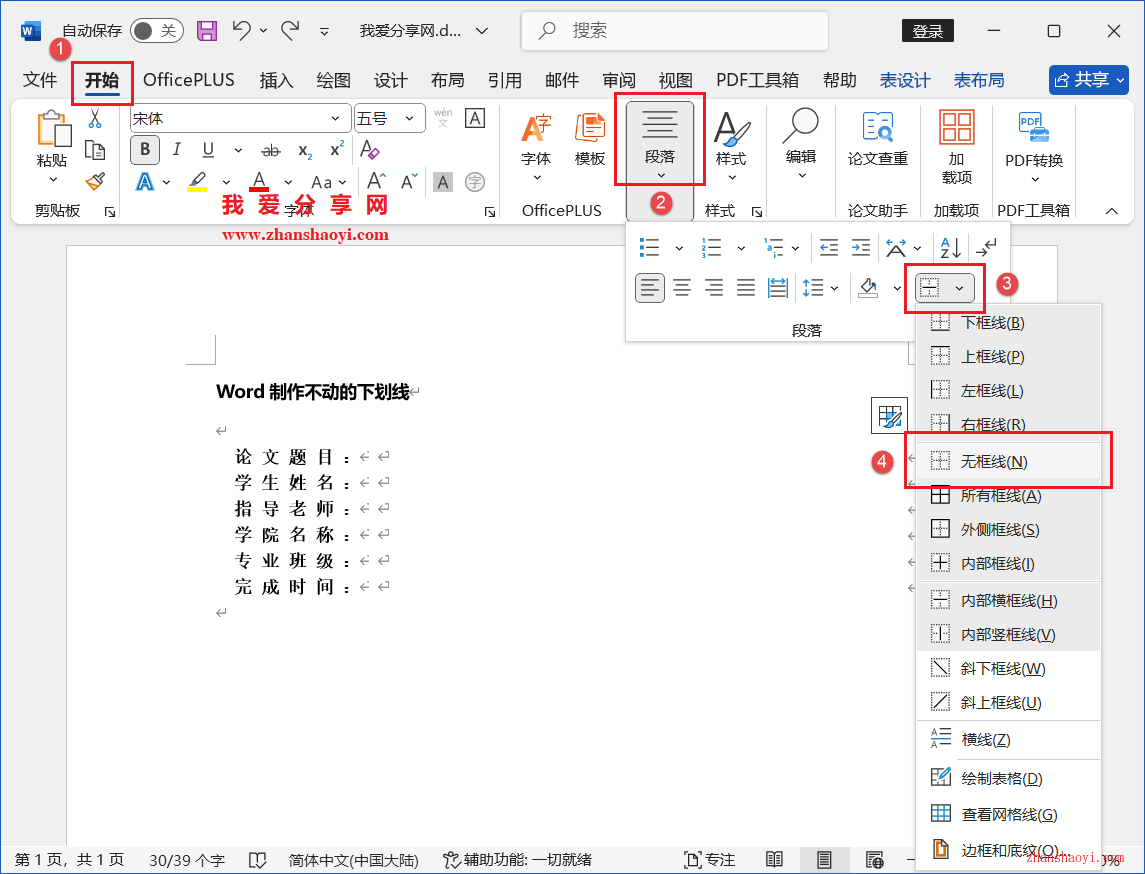Switch to 表设计 tab
The height and width of the screenshot is (874, 1145).
coord(905,80)
